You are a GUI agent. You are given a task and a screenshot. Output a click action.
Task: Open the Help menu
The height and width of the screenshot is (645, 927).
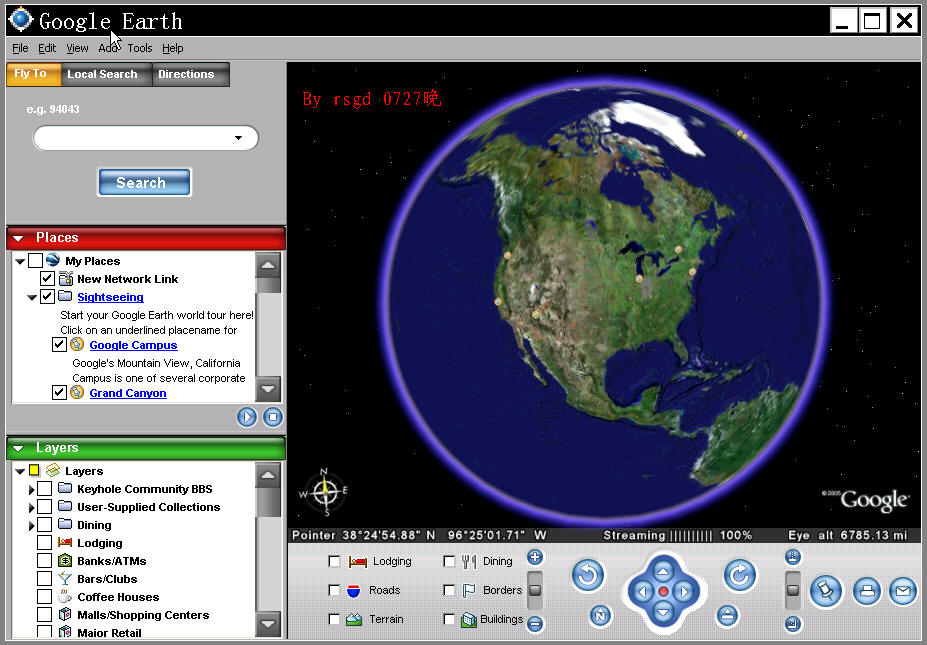(173, 48)
